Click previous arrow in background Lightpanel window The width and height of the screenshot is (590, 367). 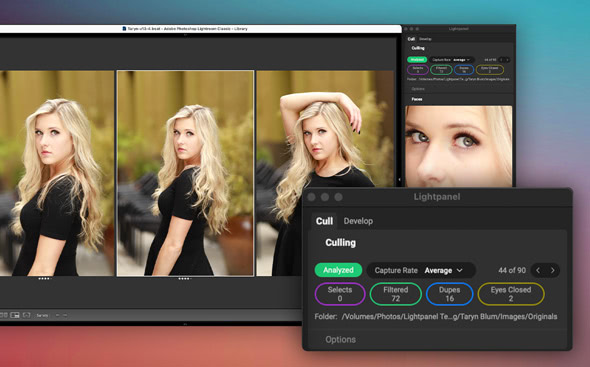tap(502, 60)
